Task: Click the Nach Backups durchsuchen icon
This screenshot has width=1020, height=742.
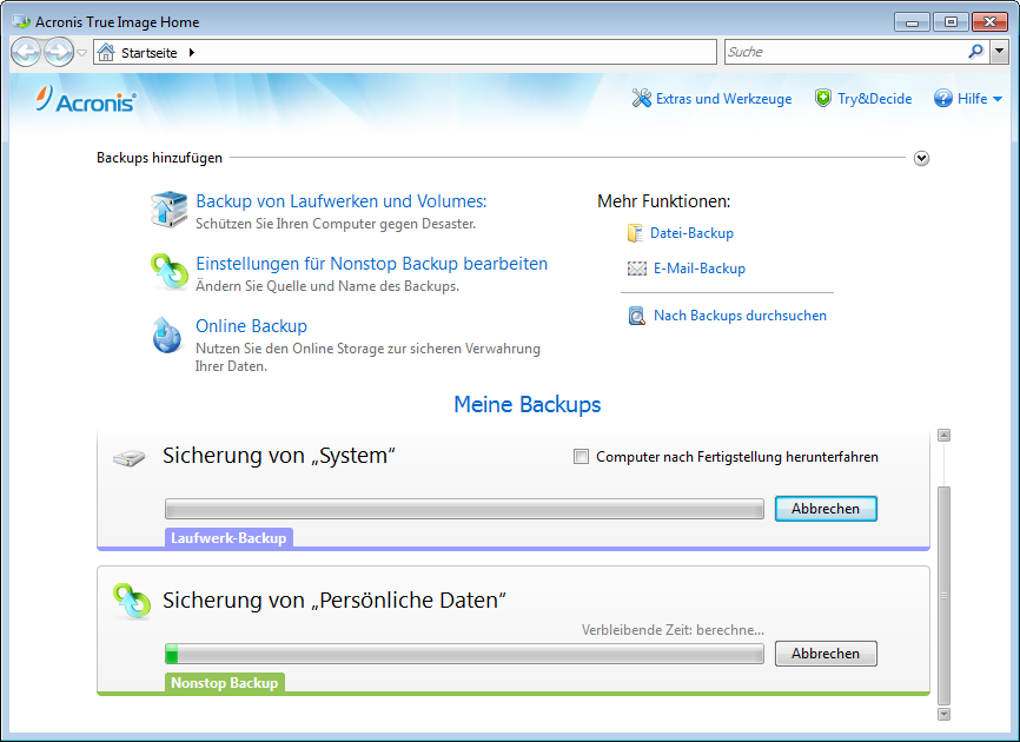Action: pyautogui.click(x=637, y=316)
